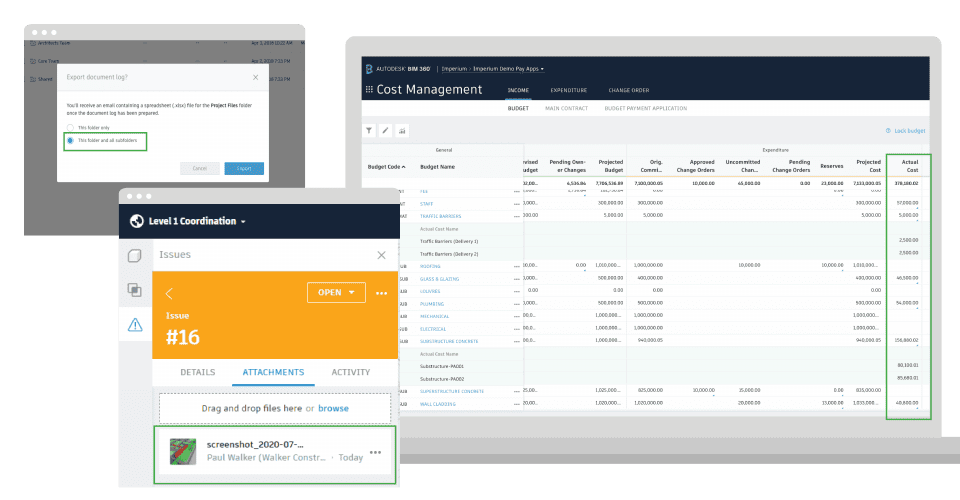The height and width of the screenshot is (500, 960).
Task: Switch to the Attachments tab
Action: (x=273, y=372)
